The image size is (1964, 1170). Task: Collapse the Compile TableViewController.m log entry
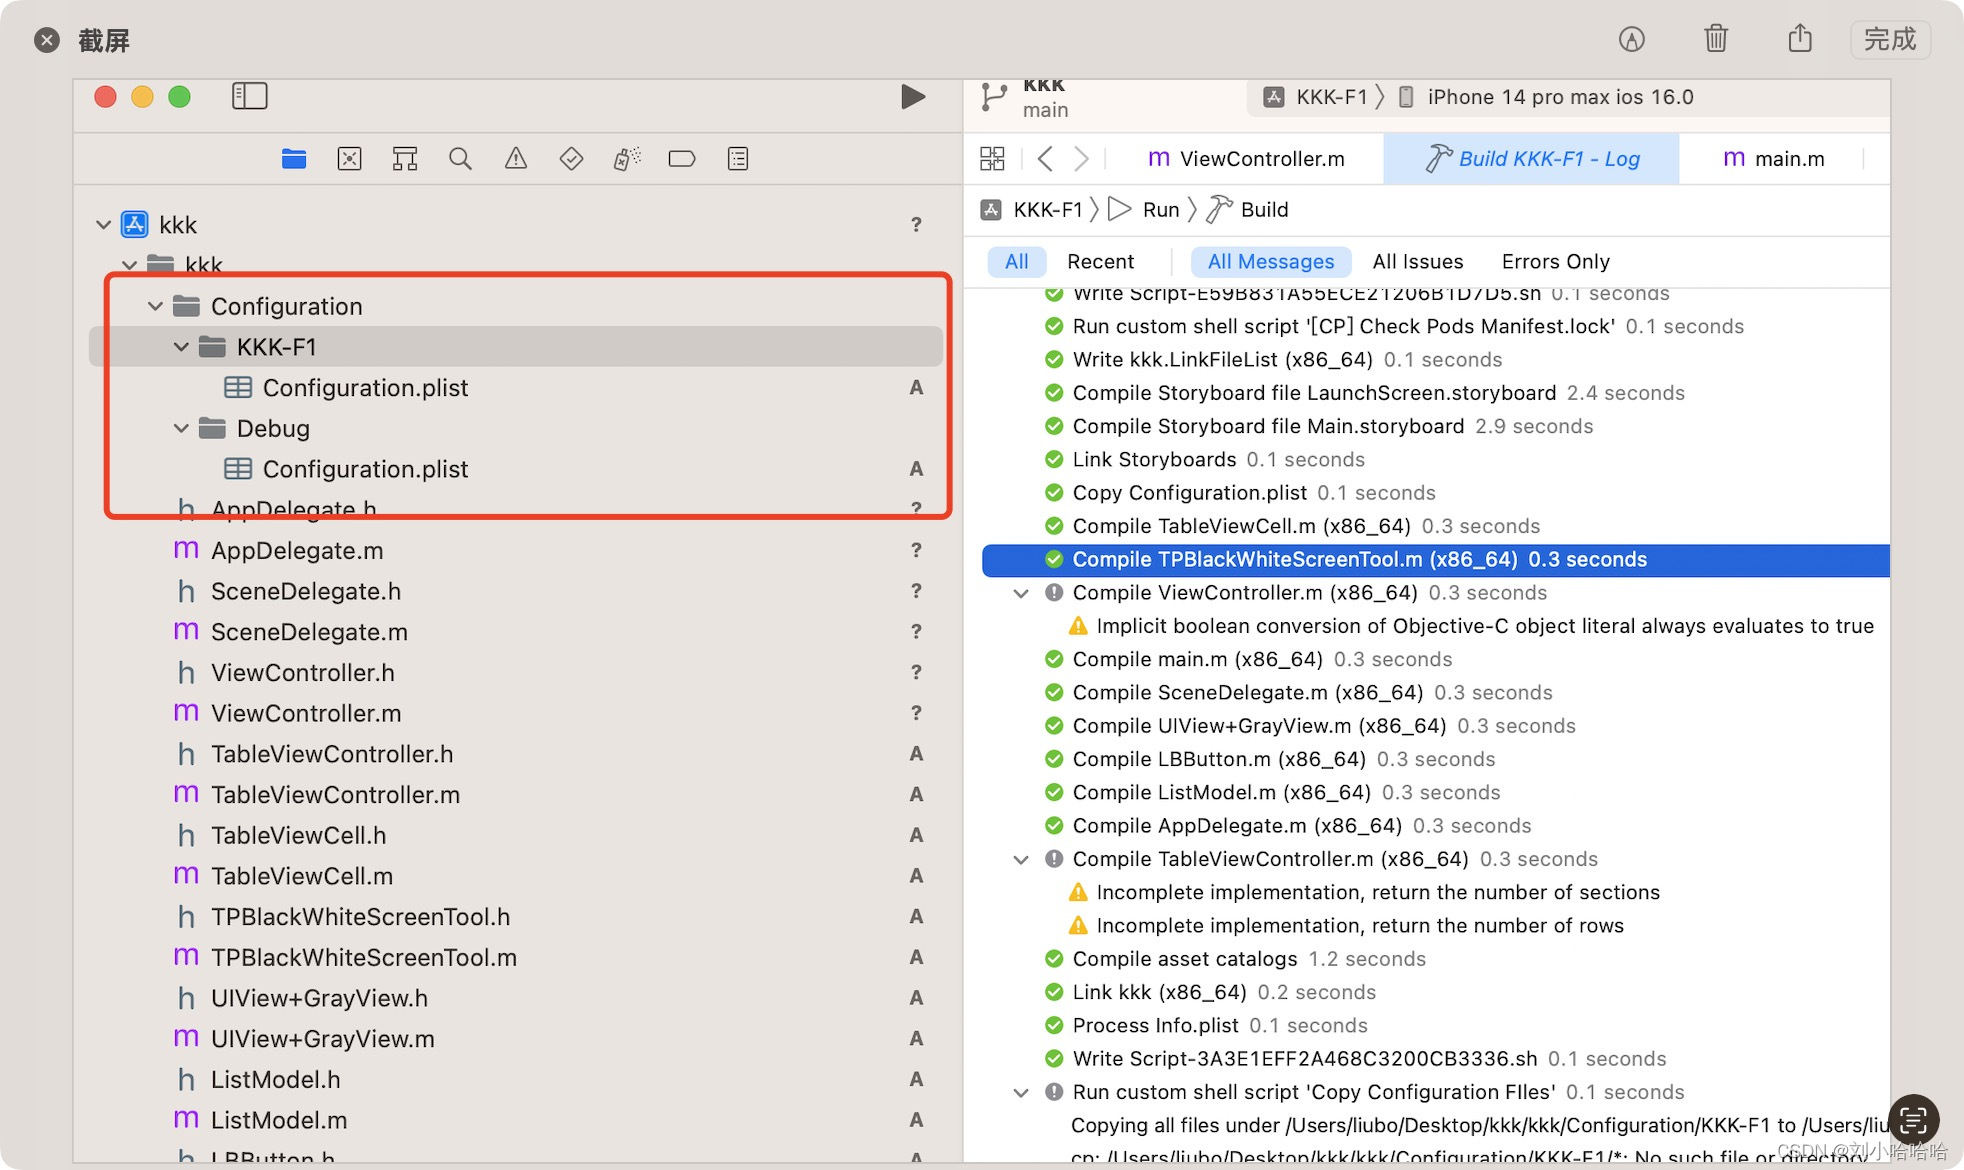point(1021,859)
